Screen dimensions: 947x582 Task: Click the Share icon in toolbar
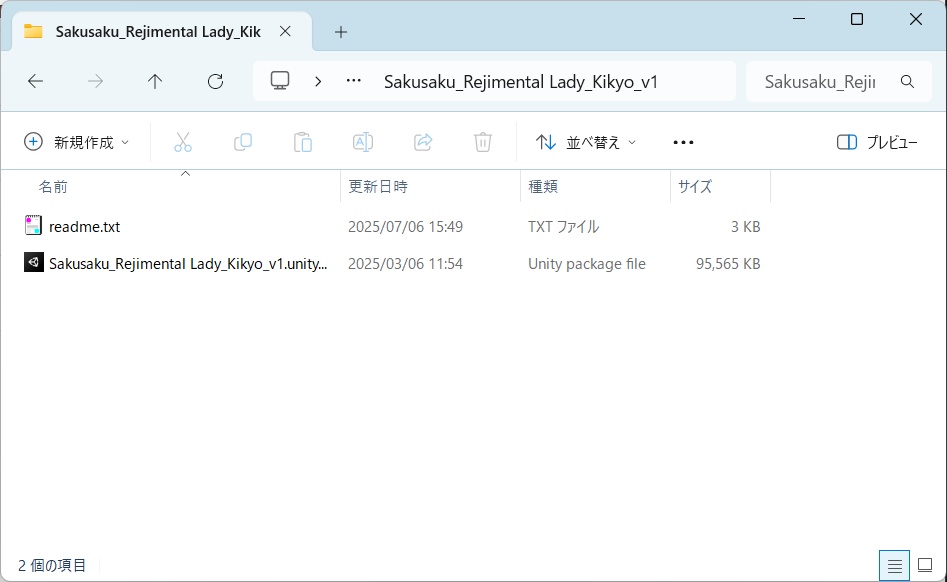click(x=423, y=142)
